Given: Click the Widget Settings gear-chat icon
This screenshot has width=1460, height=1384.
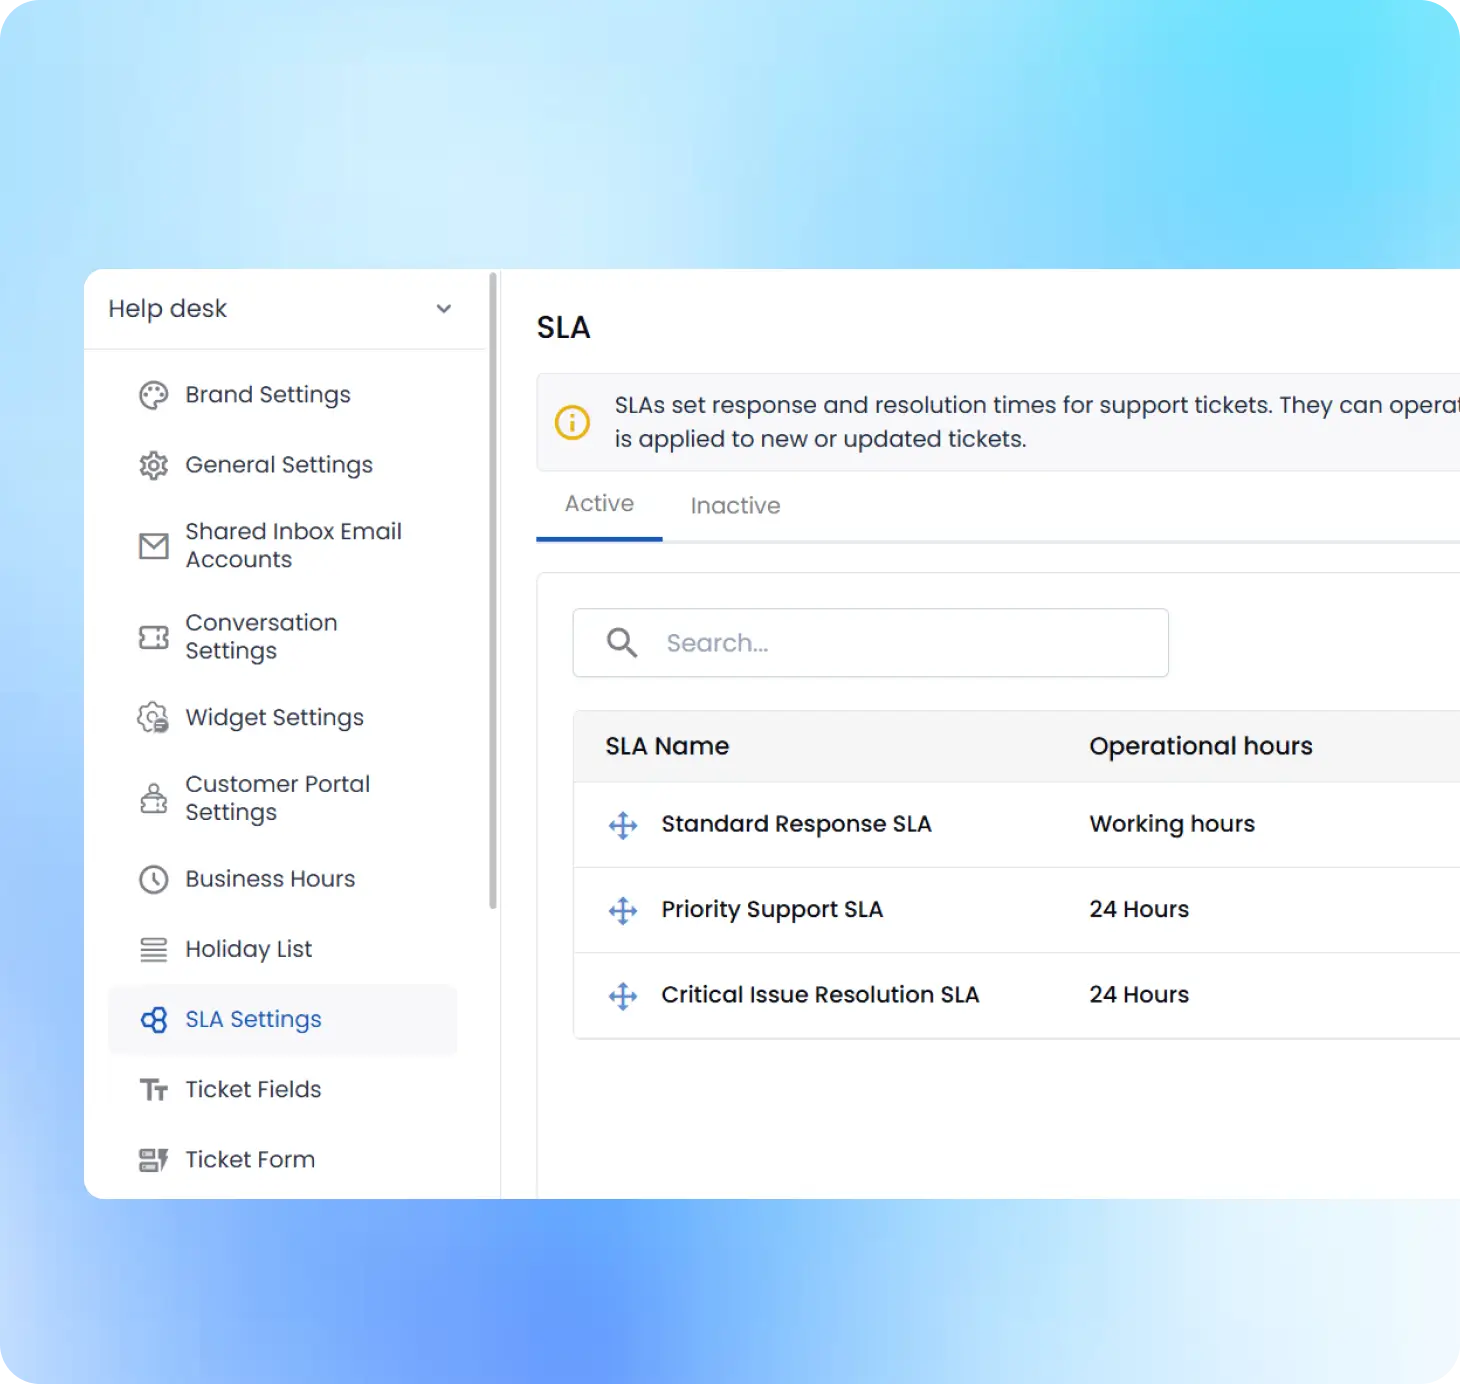Looking at the screenshot, I should pos(153,718).
